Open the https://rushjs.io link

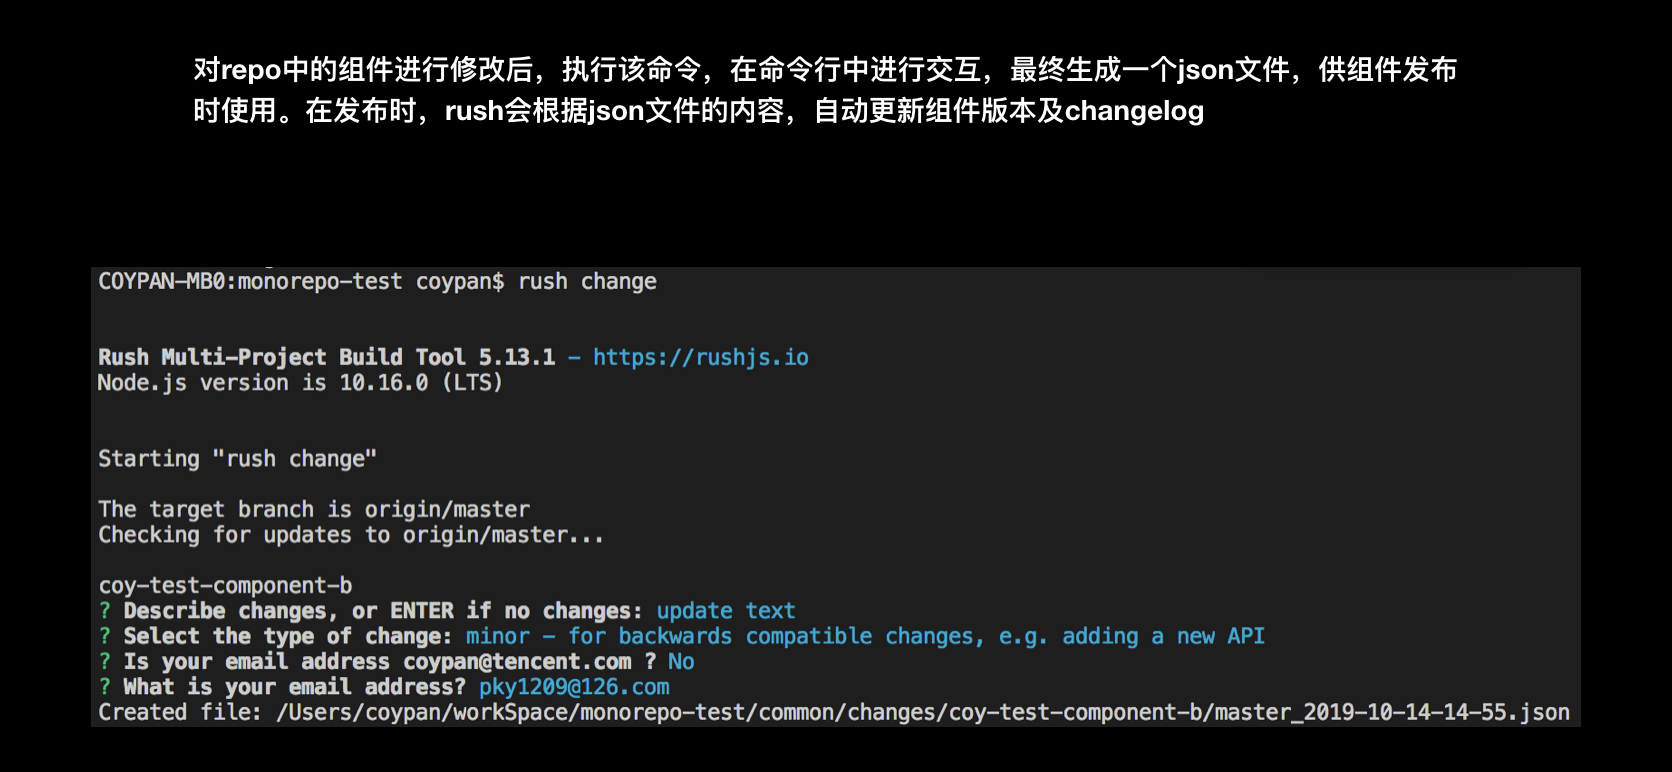click(x=700, y=358)
